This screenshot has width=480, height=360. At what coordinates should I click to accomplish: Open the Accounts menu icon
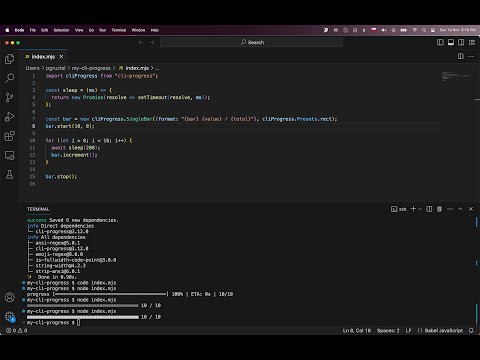point(10,297)
